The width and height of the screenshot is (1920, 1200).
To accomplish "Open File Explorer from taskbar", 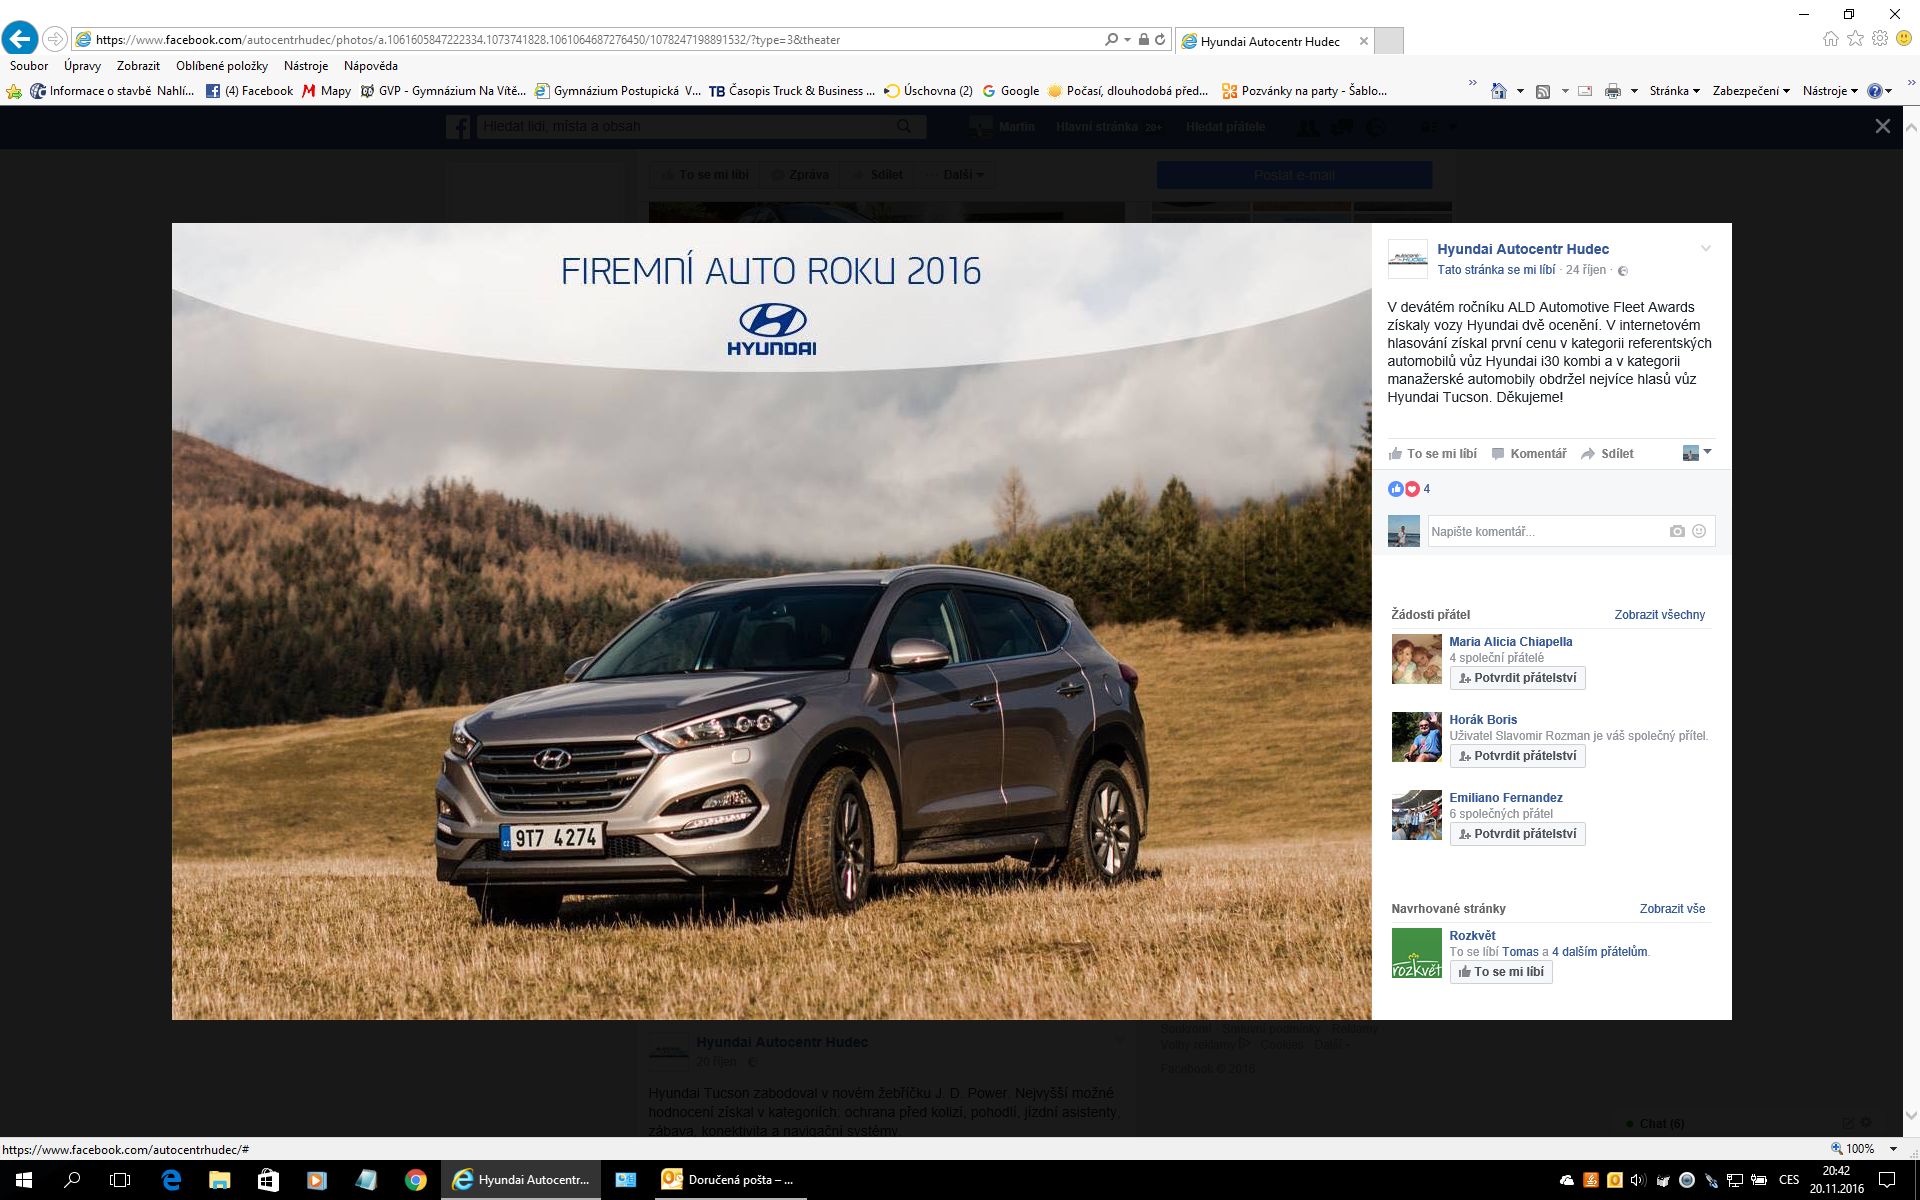I will click(219, 1180).
